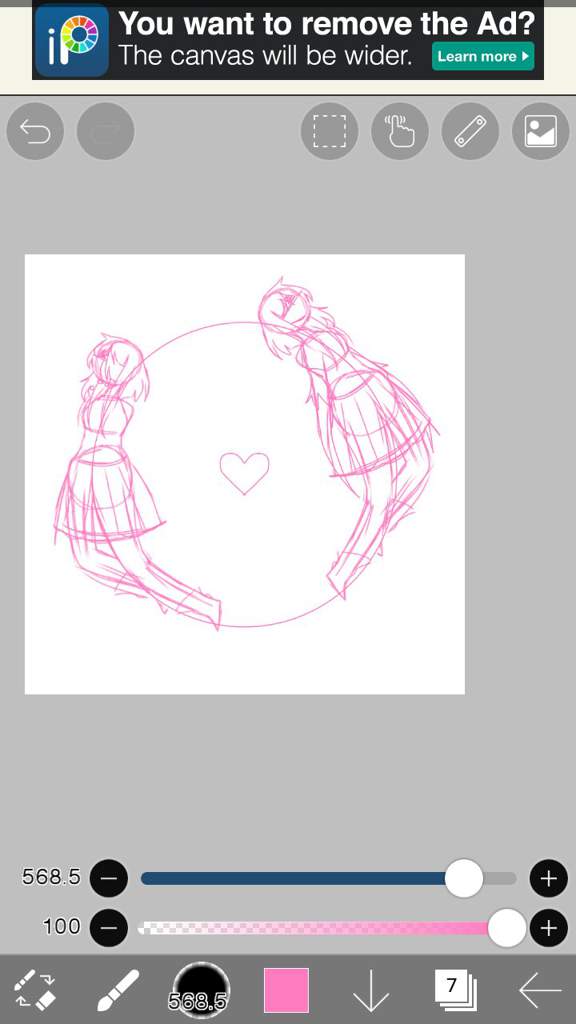Tap the back arrow
The width and height of the screenshot is (576, 1024).
539,990
